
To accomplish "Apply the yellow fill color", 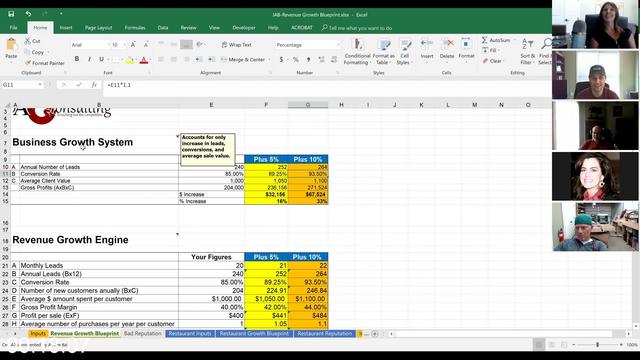I will (129, 60).
